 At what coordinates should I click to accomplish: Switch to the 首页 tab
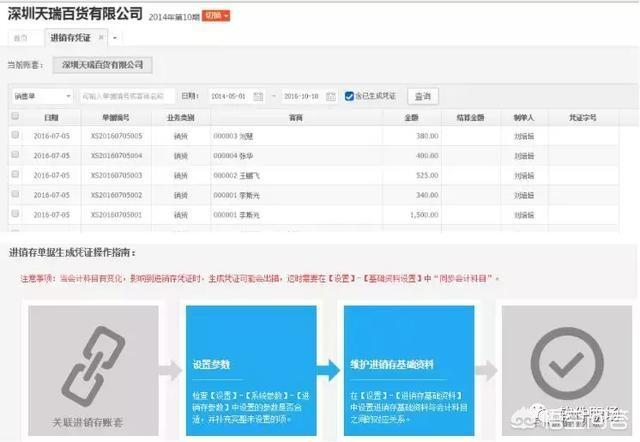pyautogui.click(x=21, y=38)
